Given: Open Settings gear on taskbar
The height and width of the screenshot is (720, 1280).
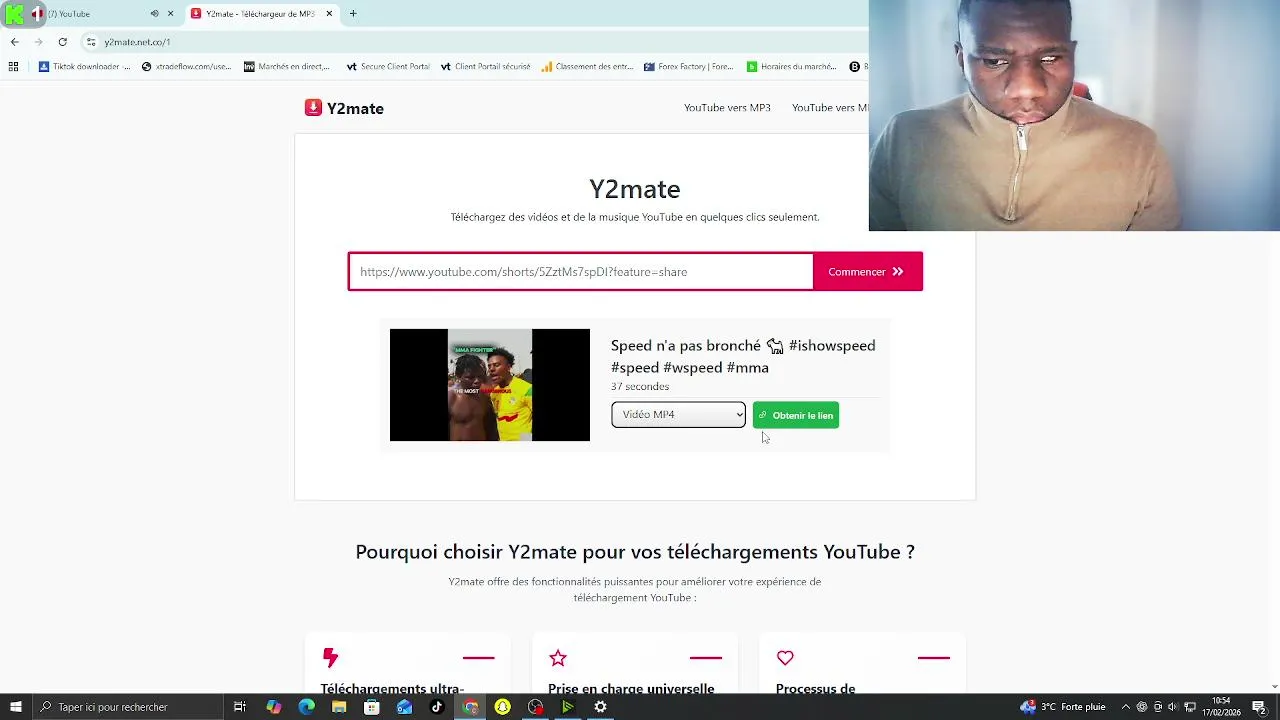Looking at the screenshot, I should [x=600, y=707].
